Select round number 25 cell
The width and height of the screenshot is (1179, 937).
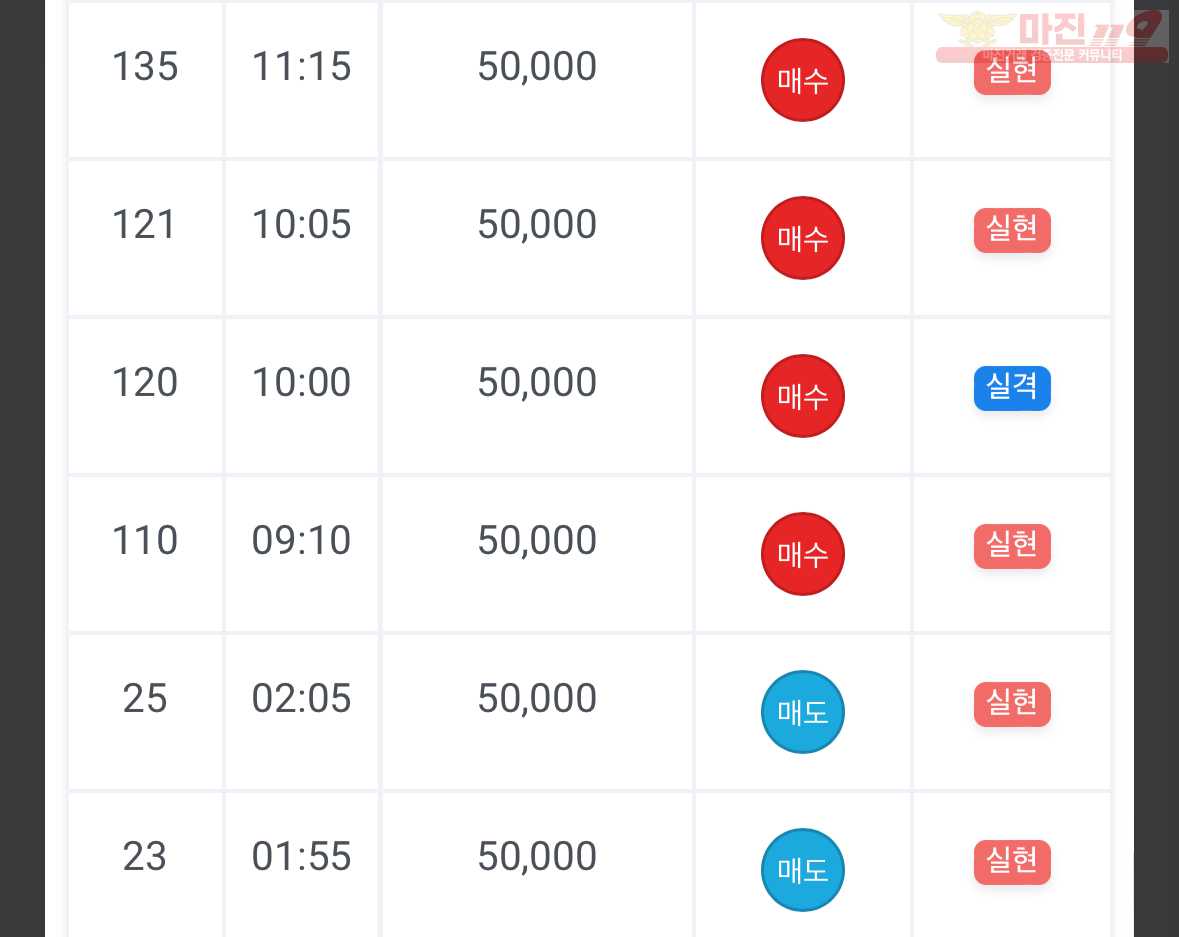click(x=145, y=711)
